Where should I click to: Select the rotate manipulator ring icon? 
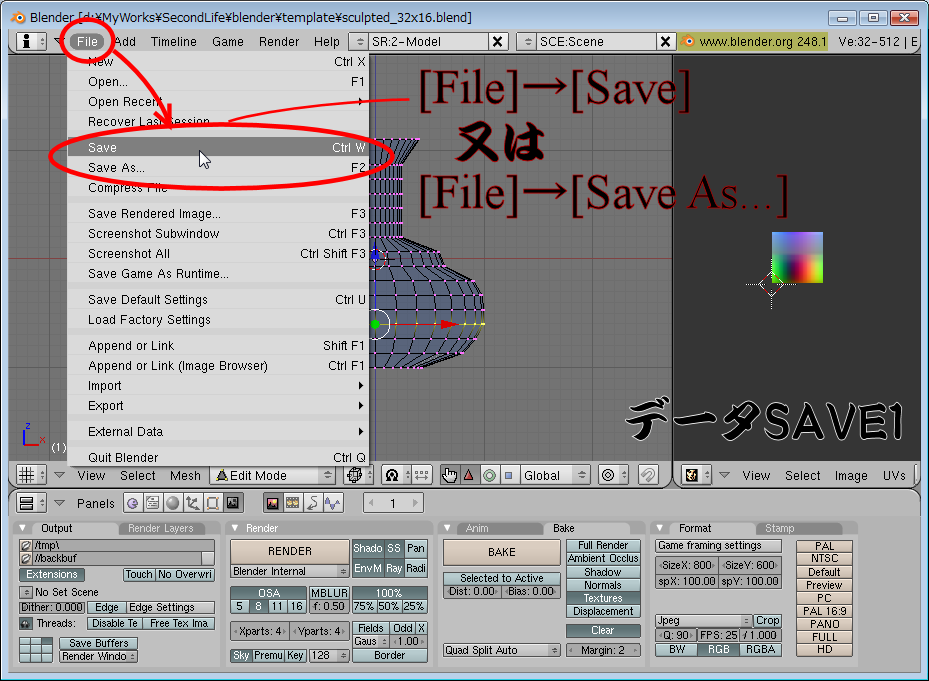click(489, 475)
